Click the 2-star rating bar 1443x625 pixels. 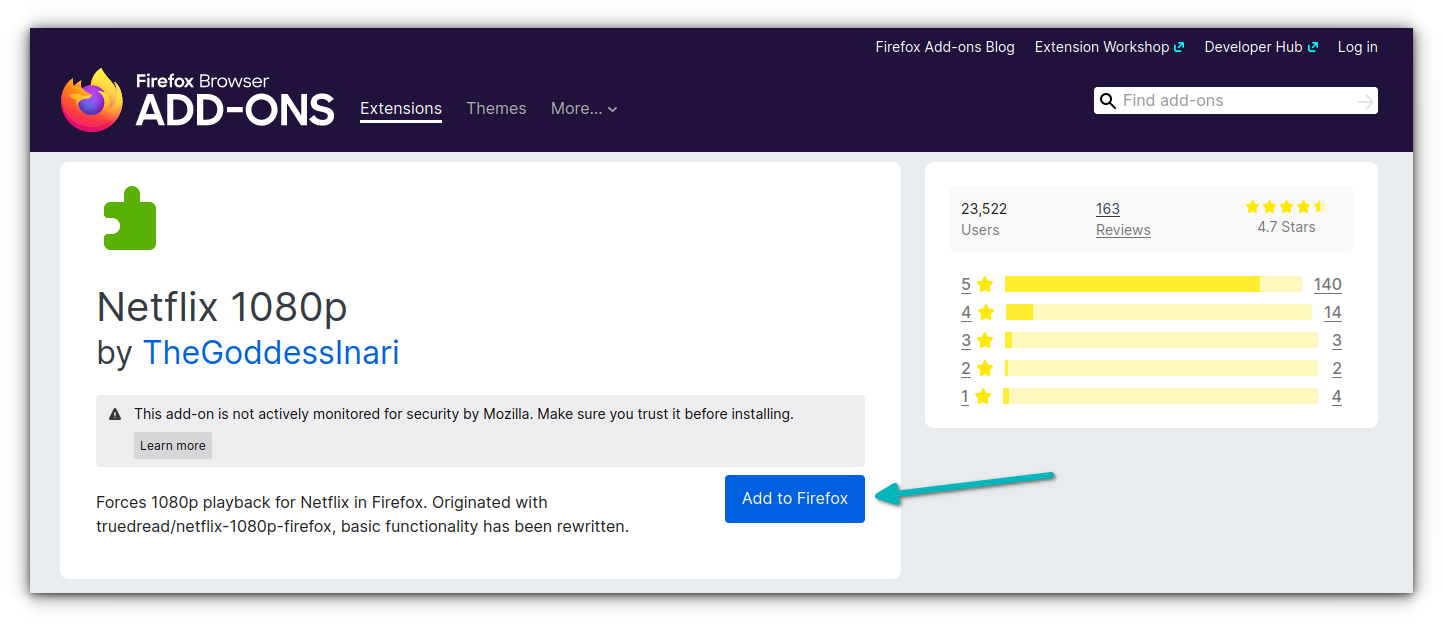1161,368
